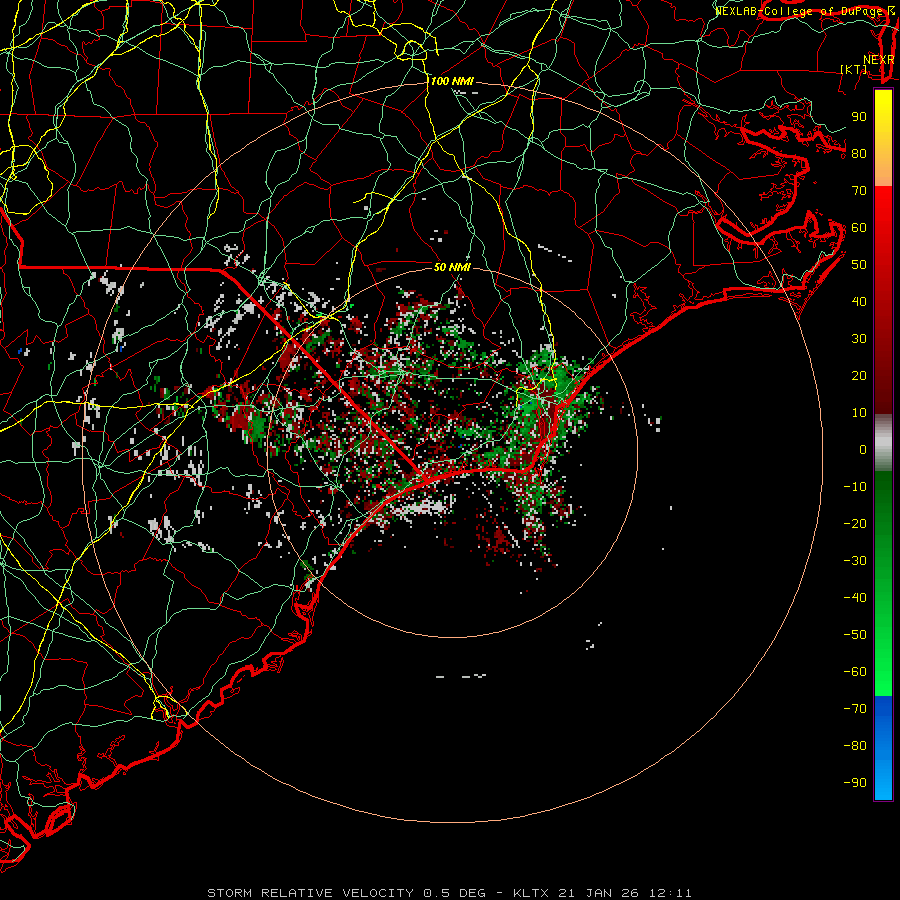The width and height of the screenshot is (900, 900).
Task: Select the 80 value on the velocity scale
Action: [859, 153]
